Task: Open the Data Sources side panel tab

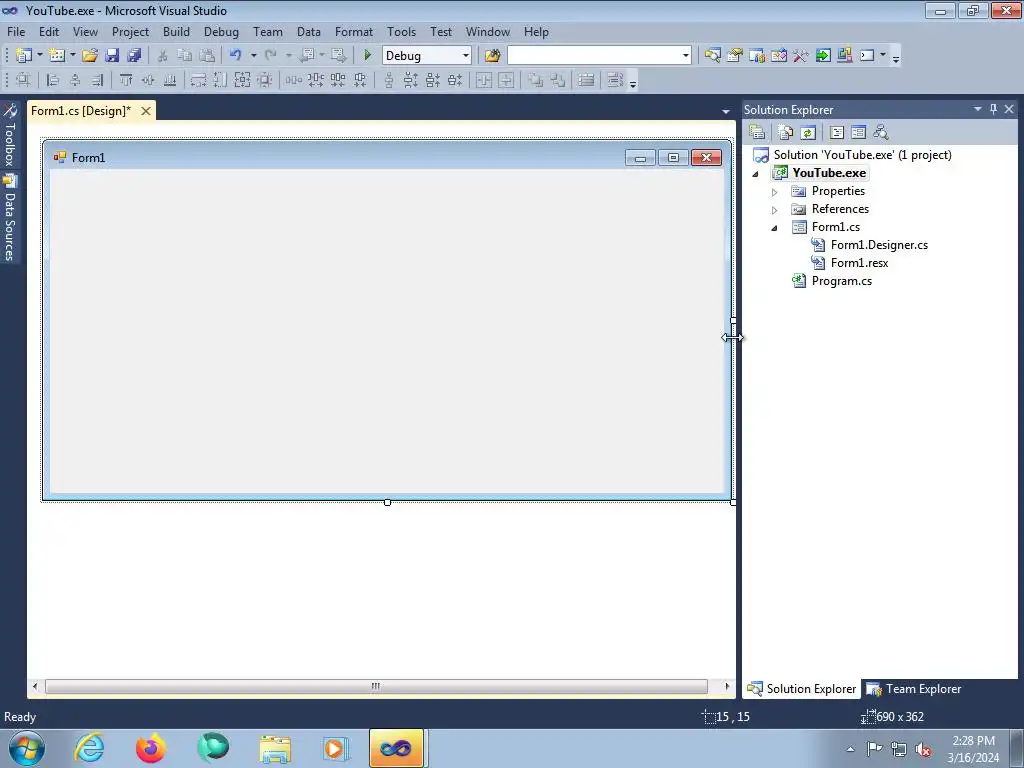Action: tap(9, 219)
